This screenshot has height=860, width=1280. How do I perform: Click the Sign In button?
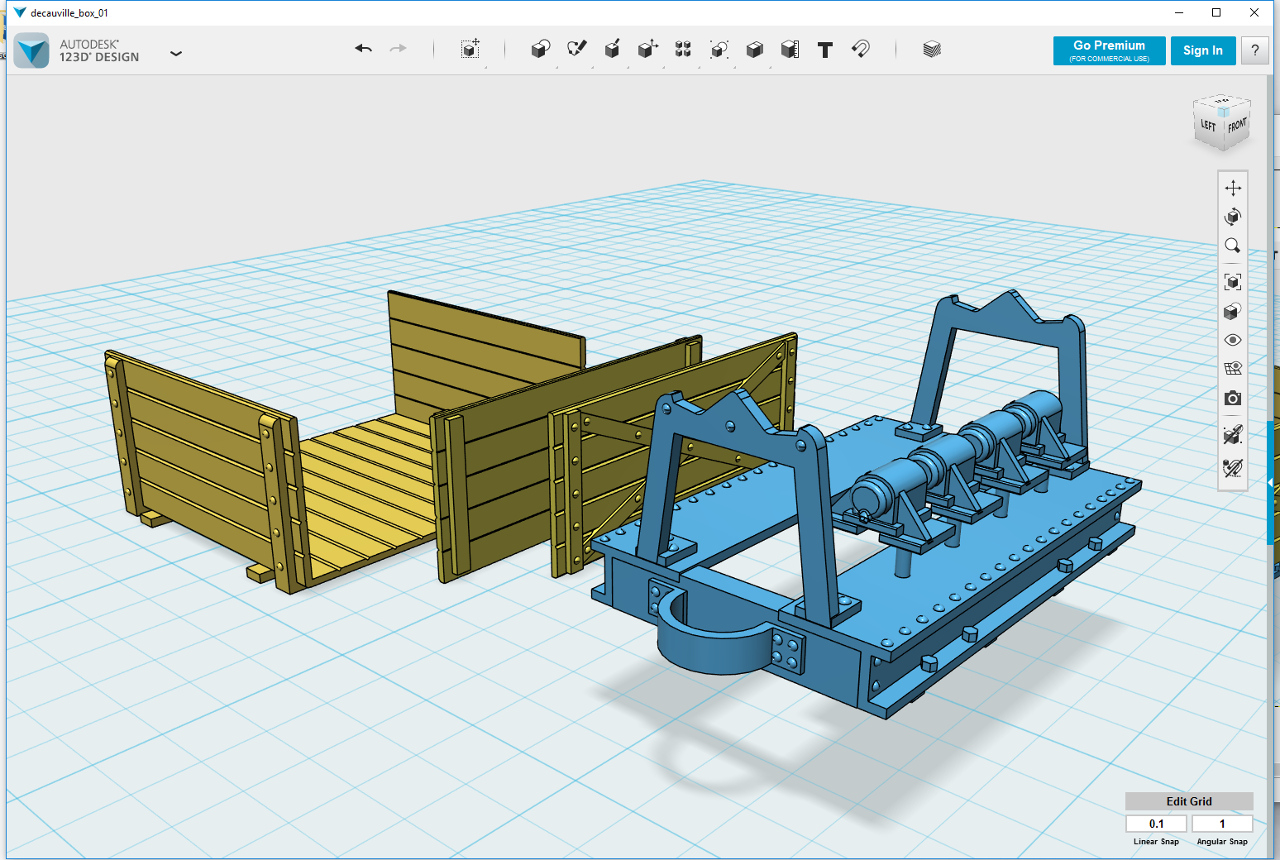point(1203,51)
